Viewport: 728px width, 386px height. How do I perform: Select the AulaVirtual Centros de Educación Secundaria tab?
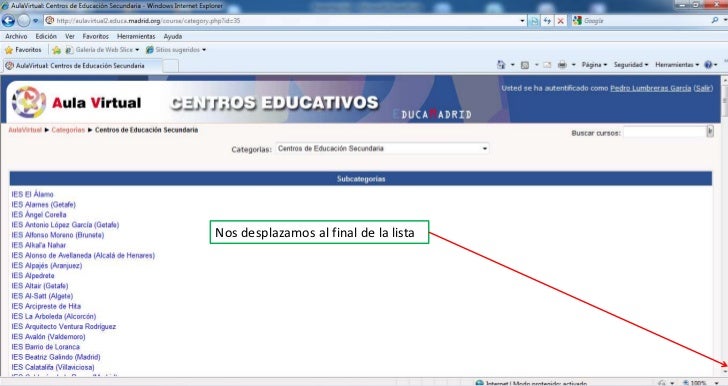click(83, 66)
